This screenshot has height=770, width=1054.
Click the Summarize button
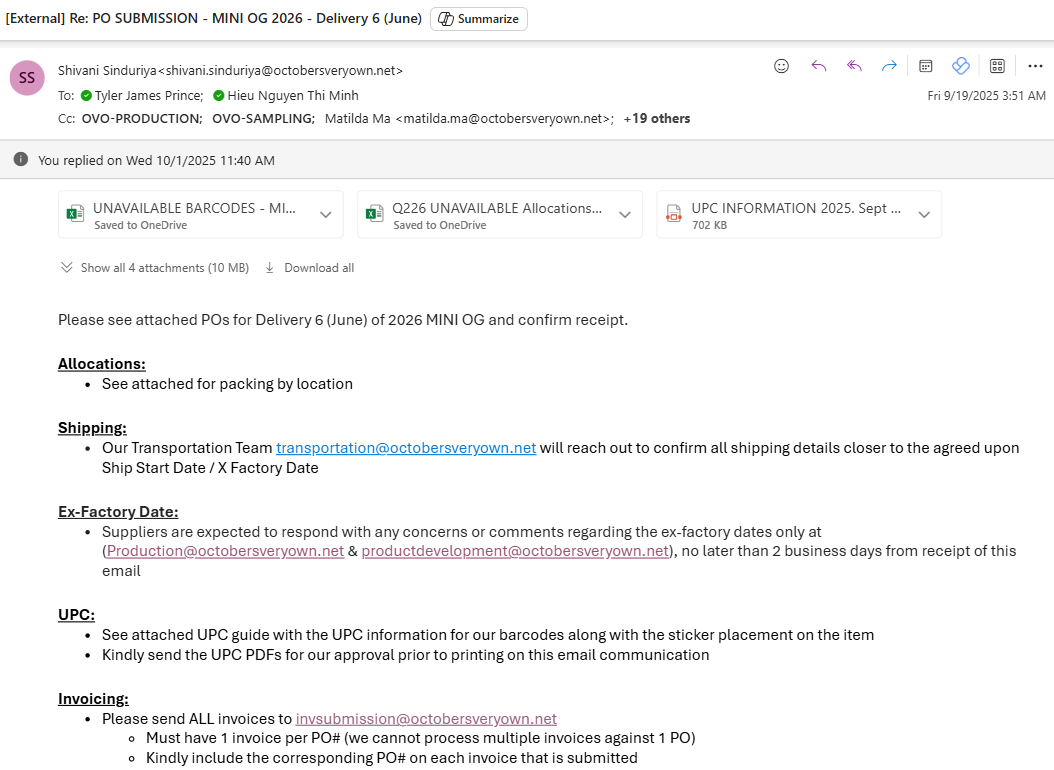[479, 19]
